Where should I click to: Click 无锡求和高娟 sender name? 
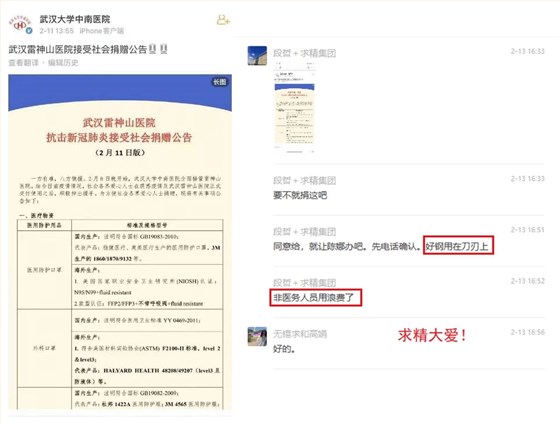point(300,334)
